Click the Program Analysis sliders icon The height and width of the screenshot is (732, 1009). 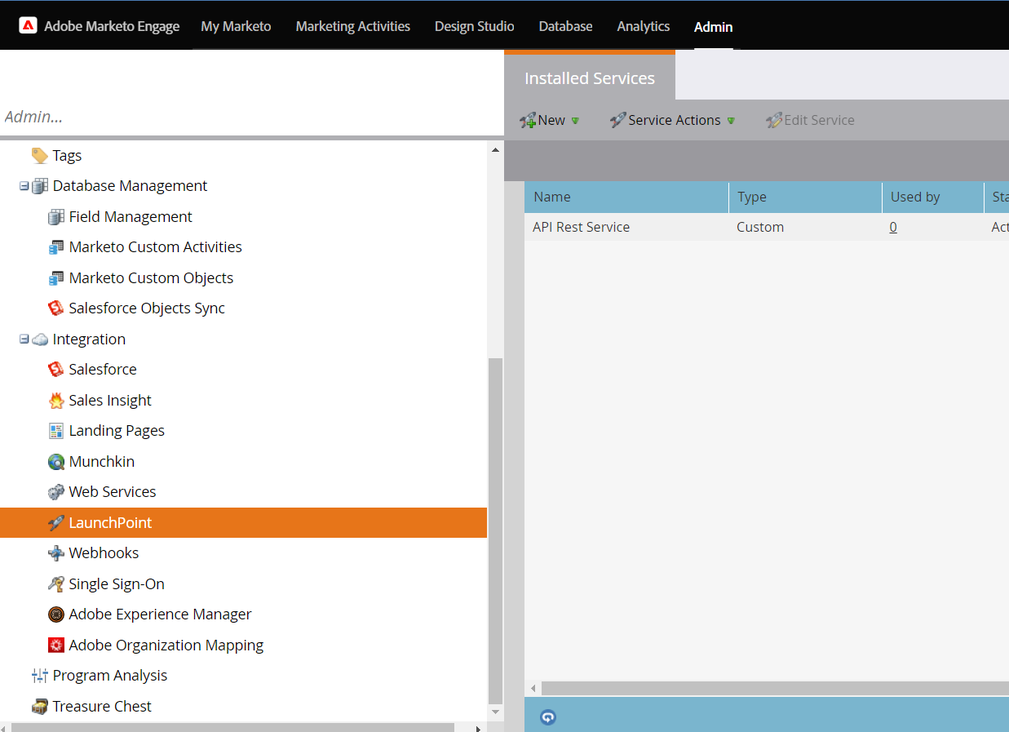coord(39,675)
